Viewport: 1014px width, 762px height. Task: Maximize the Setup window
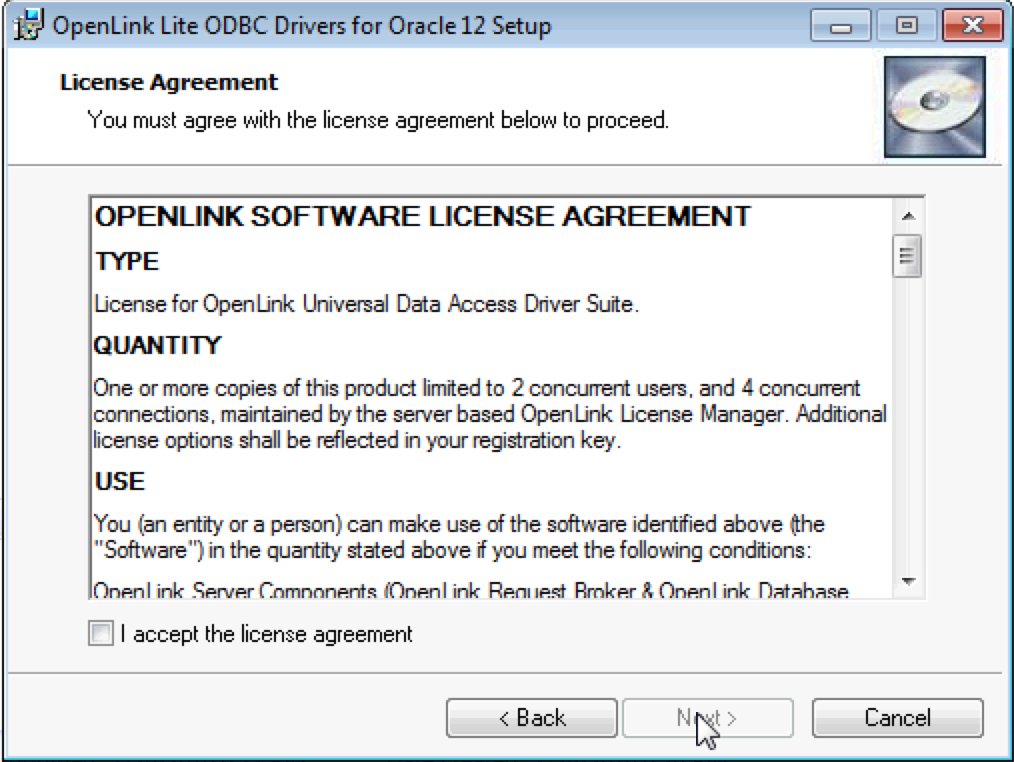click(x=906, y=25)
